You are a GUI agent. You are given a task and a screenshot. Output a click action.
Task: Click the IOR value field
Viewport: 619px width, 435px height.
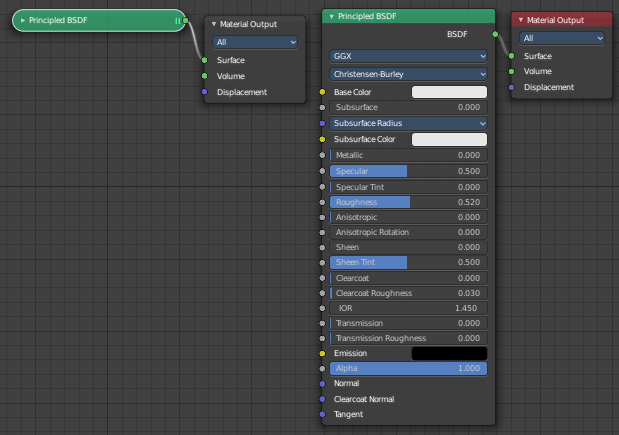(408, 308)
